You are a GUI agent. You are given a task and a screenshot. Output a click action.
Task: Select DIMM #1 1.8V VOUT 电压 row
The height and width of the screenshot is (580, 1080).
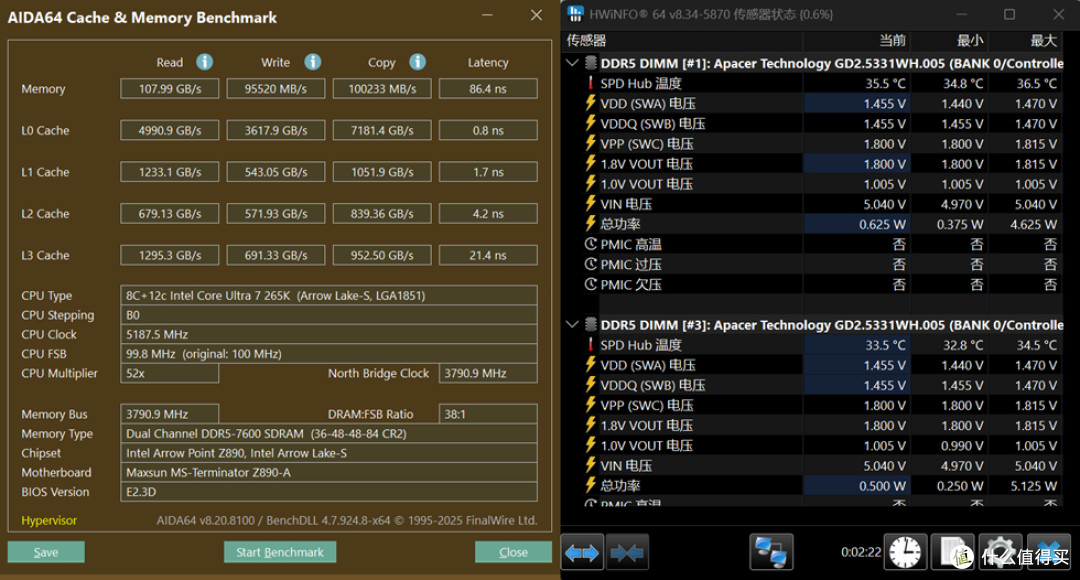click(x=821, y=163)
